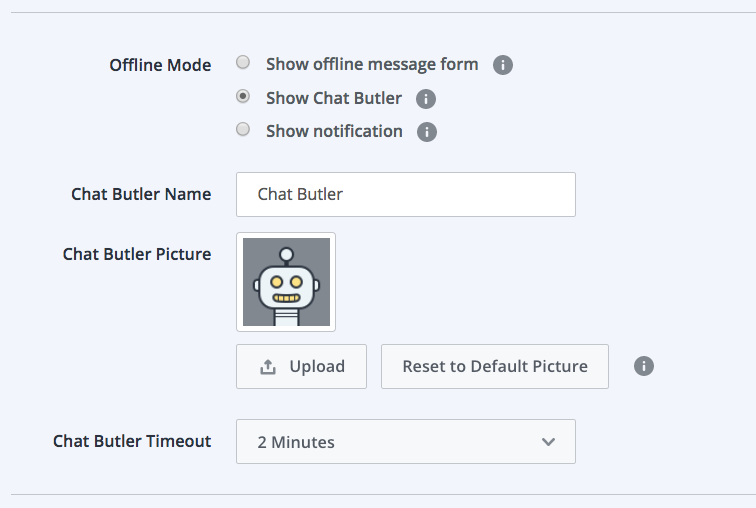Image resolution: width=756 pixels, height=508 pixels.
Task: Click Reset to Default Picture button
Action: click(495, 366)
